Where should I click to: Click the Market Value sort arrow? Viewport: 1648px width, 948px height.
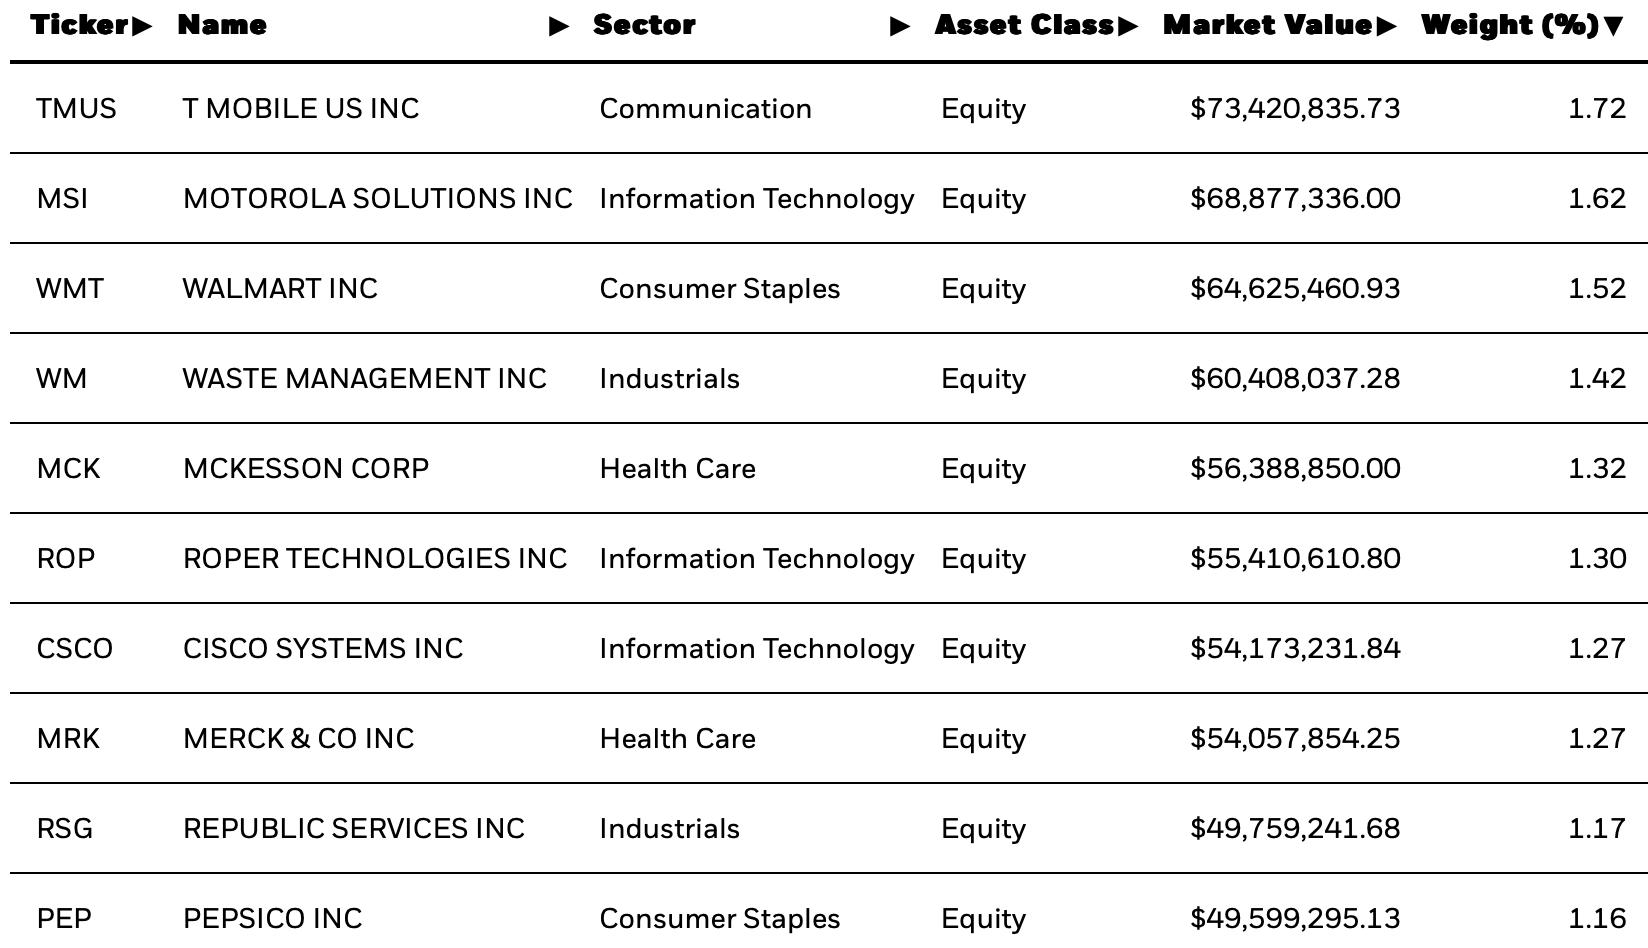pyautogui.click(x=1386, y=26)
